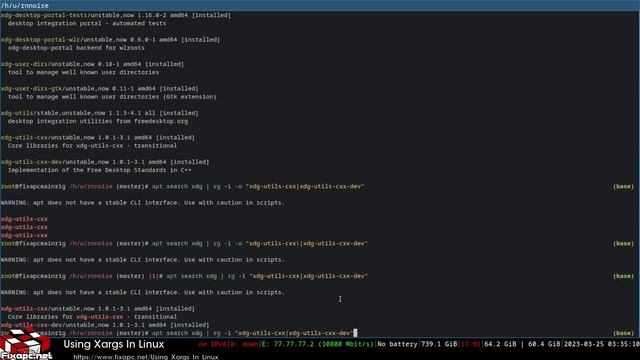640x360 pixels.
Task: Place cursor at end of bottom command line
Action: tap(355, 333)
